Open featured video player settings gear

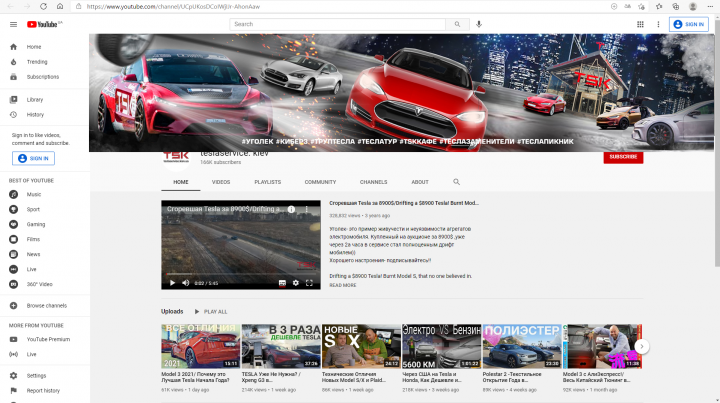(296, 283)
